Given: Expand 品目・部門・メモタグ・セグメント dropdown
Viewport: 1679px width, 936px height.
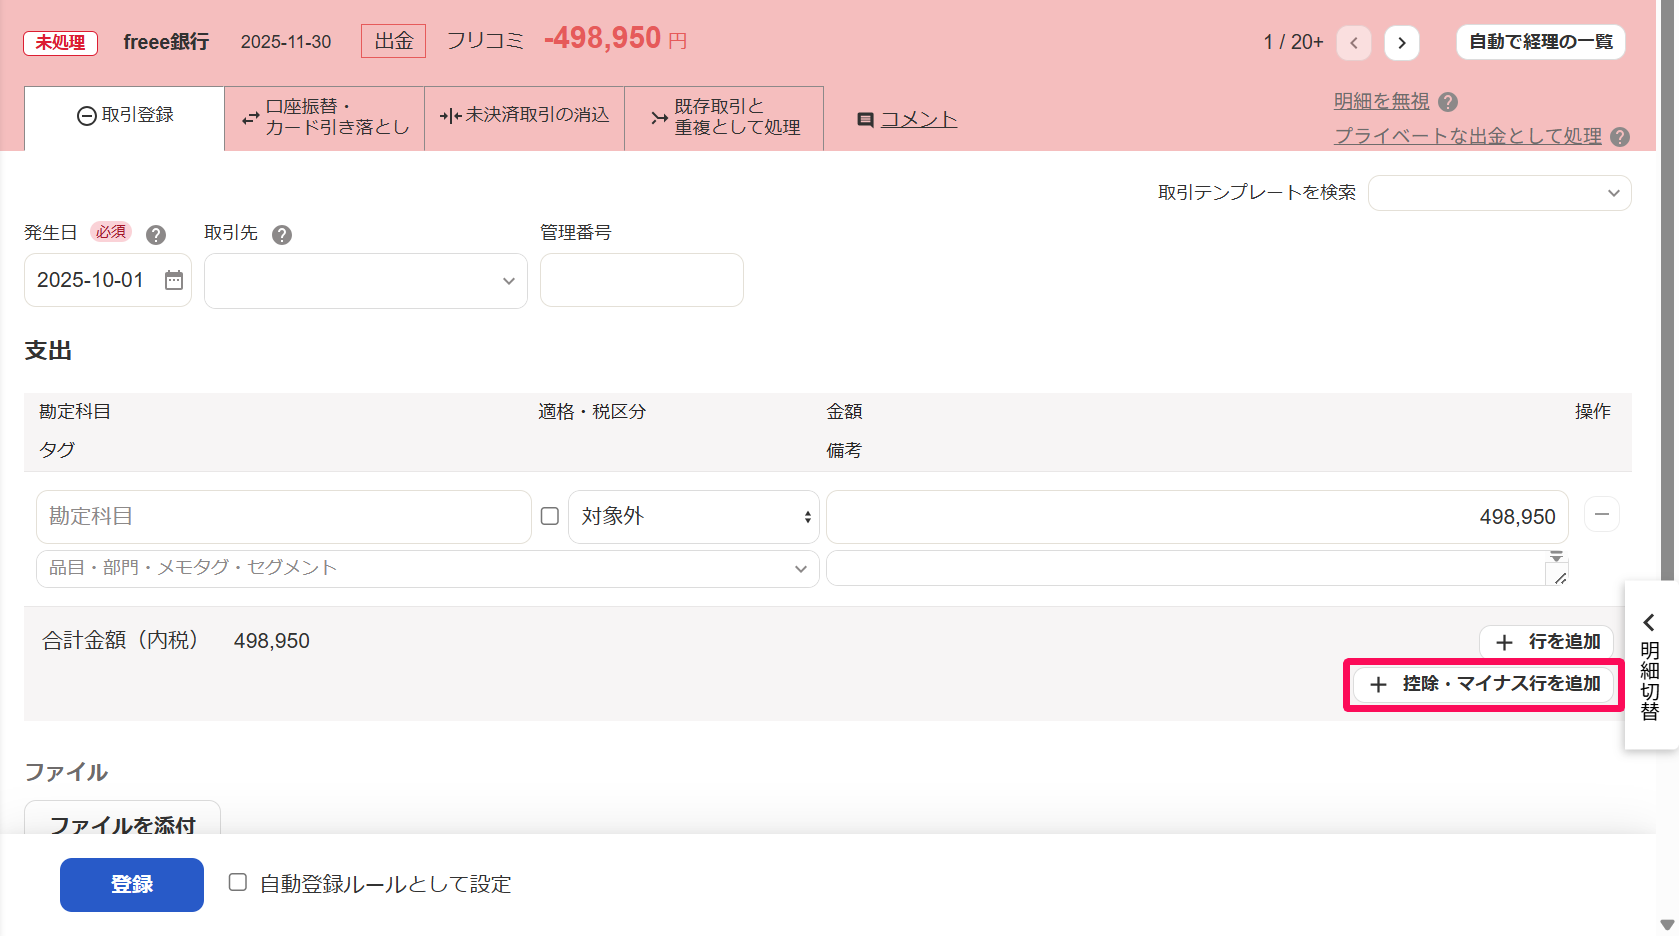Looking at the screenshot, I should tap(428, 568).
